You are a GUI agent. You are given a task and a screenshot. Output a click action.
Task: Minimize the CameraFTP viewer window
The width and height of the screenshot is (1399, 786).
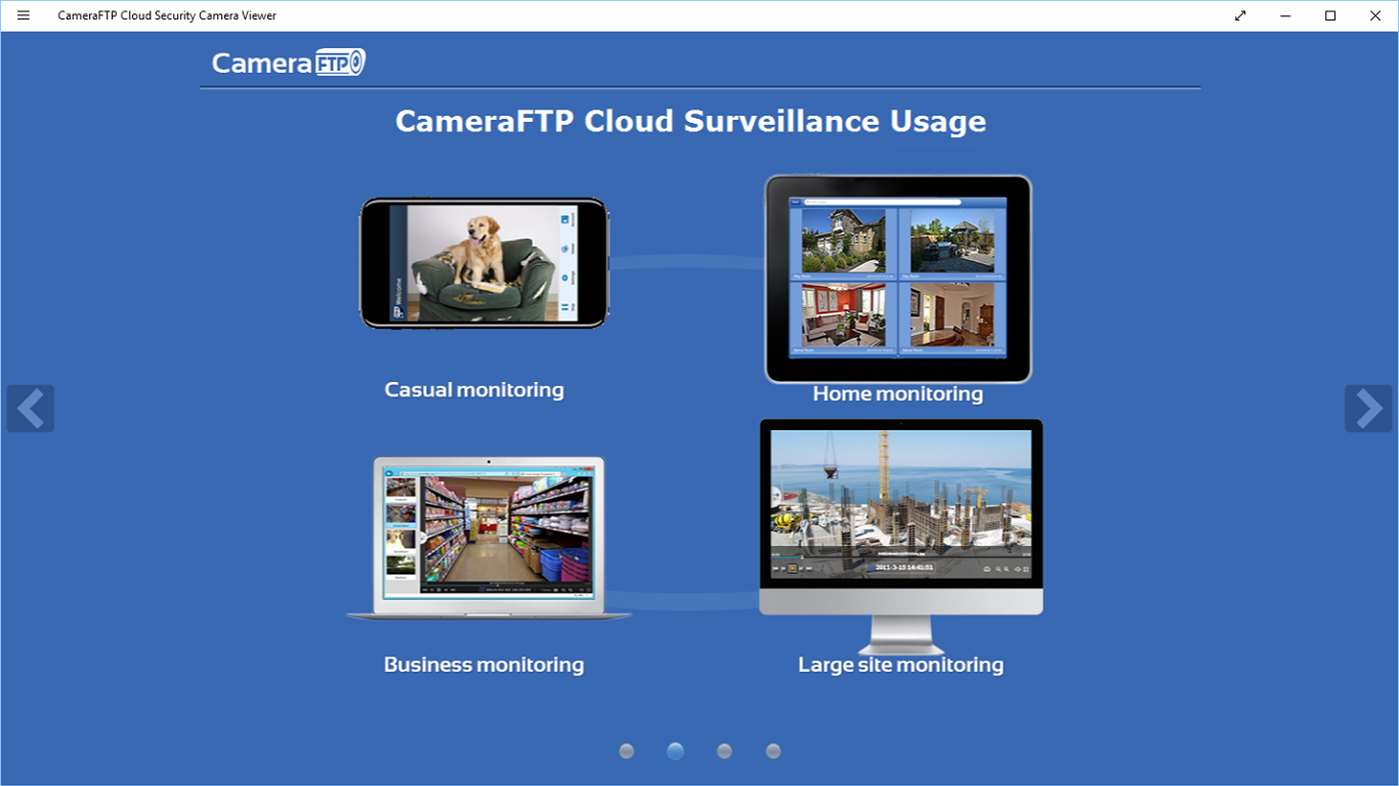pyautogui.click(x=1285, y=15)
